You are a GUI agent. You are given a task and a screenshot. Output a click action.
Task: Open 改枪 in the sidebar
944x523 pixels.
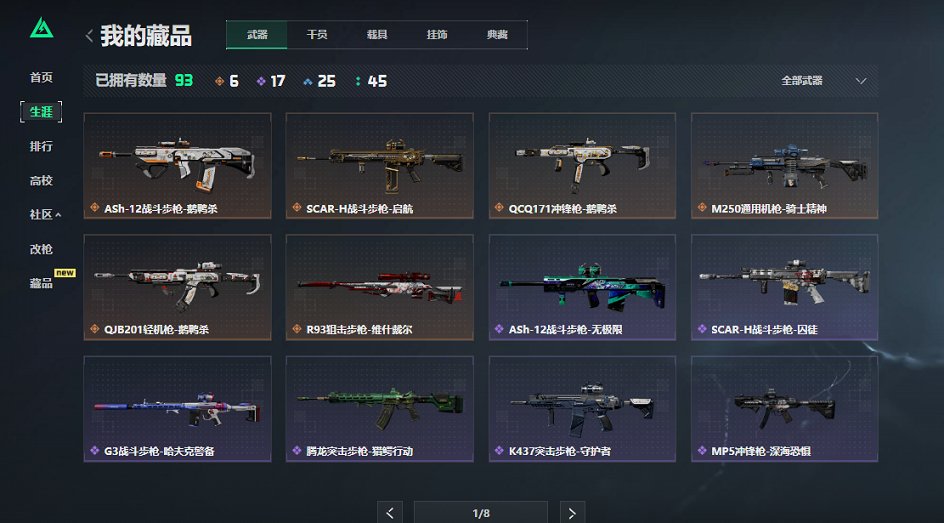click(41, 249)
